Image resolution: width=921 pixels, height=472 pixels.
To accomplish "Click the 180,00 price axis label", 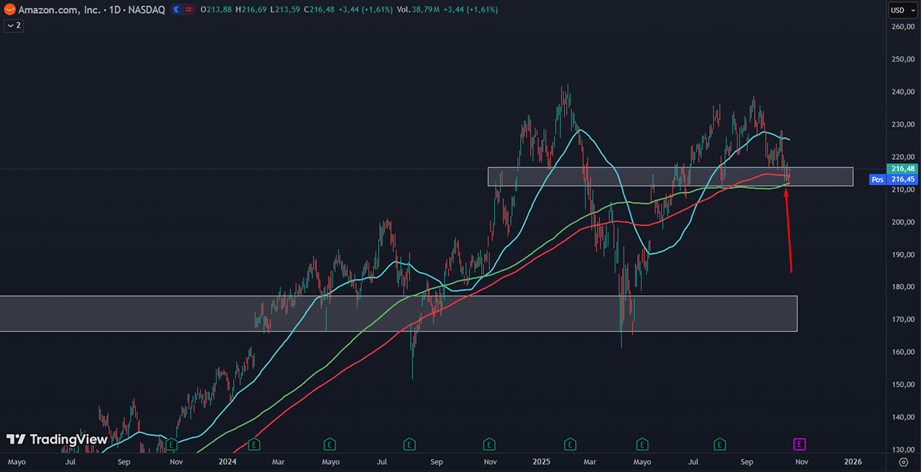I will point(903,287).
